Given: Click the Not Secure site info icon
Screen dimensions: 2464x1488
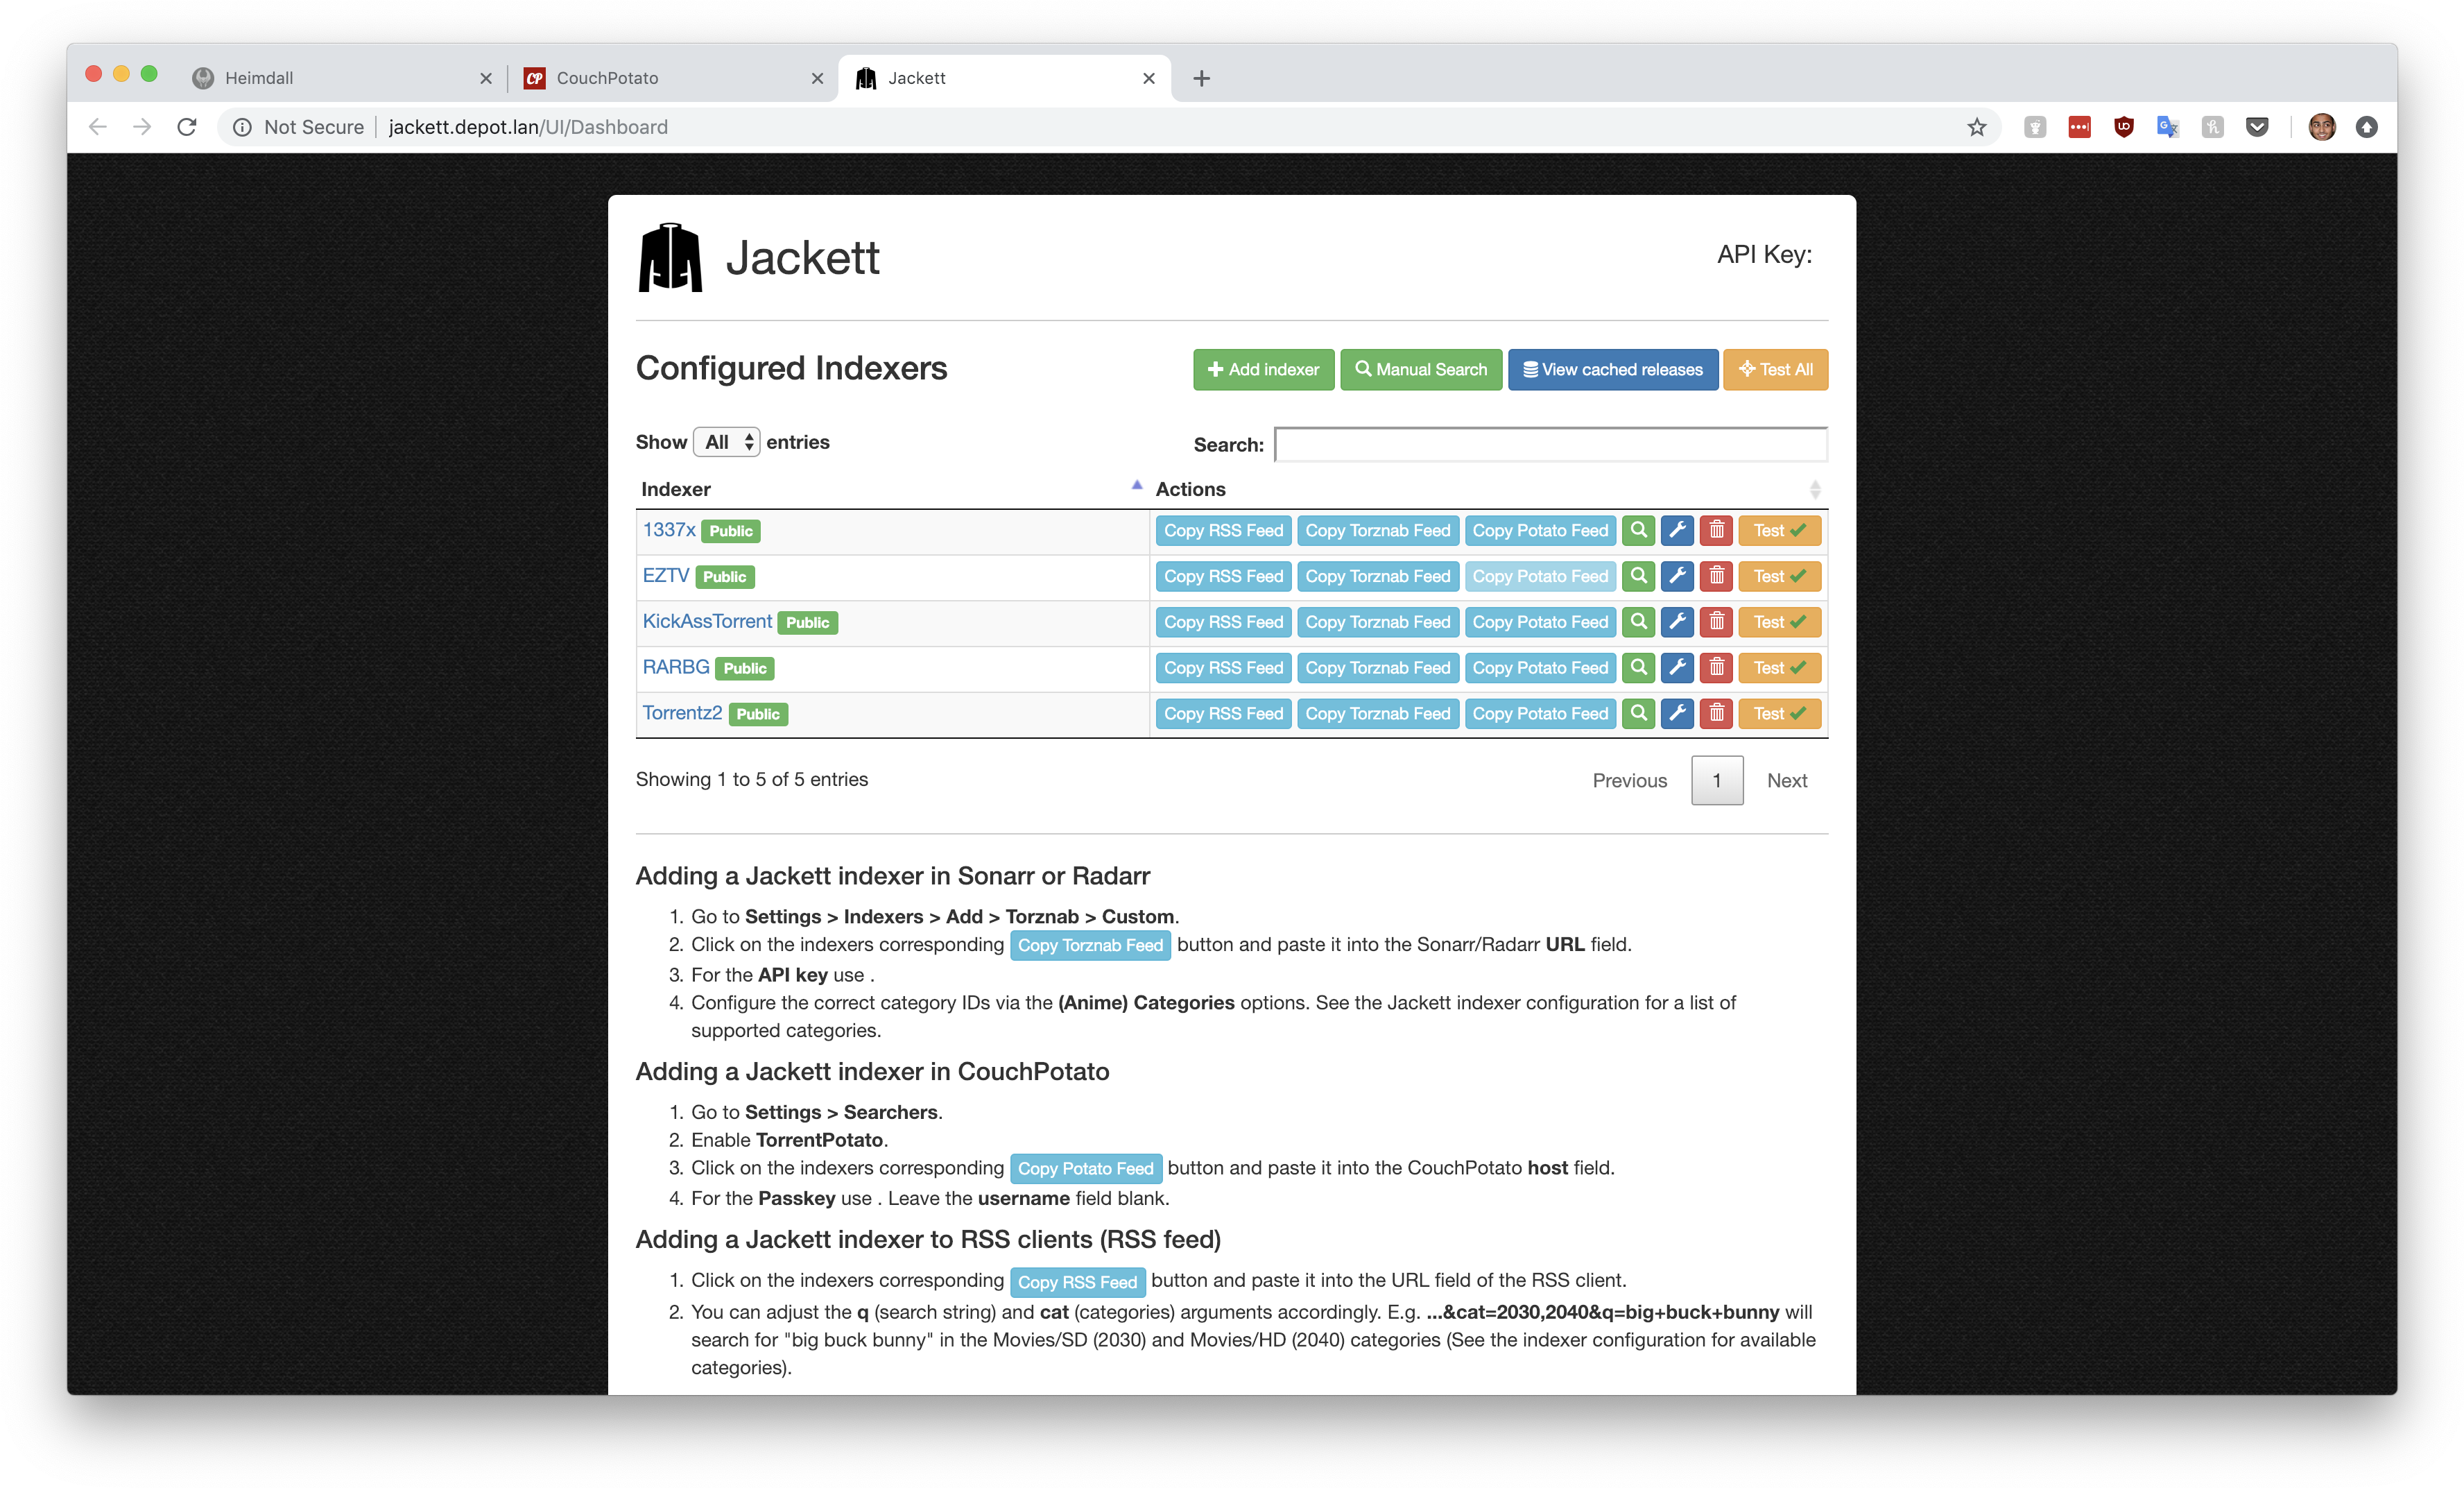Looking at the screenshot, I should (242, 127).
